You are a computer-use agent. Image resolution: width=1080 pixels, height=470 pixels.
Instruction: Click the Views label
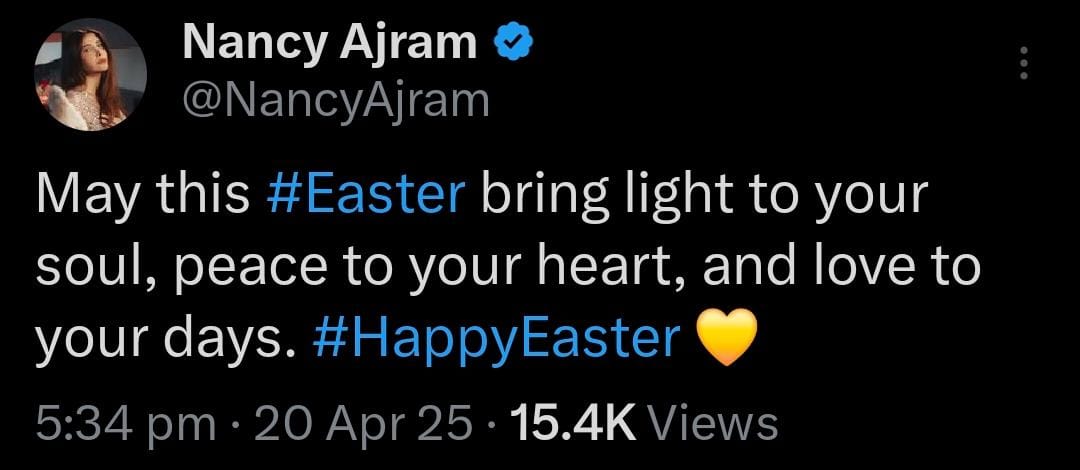pos(713,423)
